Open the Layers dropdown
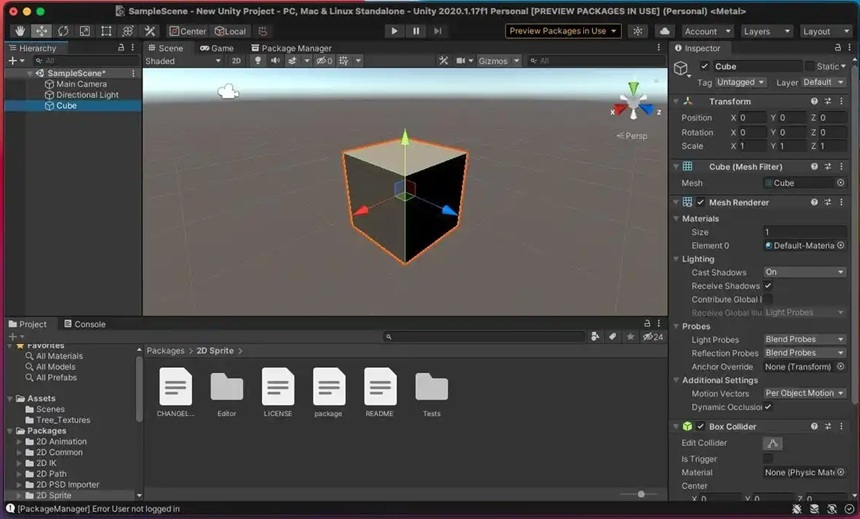 (766, 32)
